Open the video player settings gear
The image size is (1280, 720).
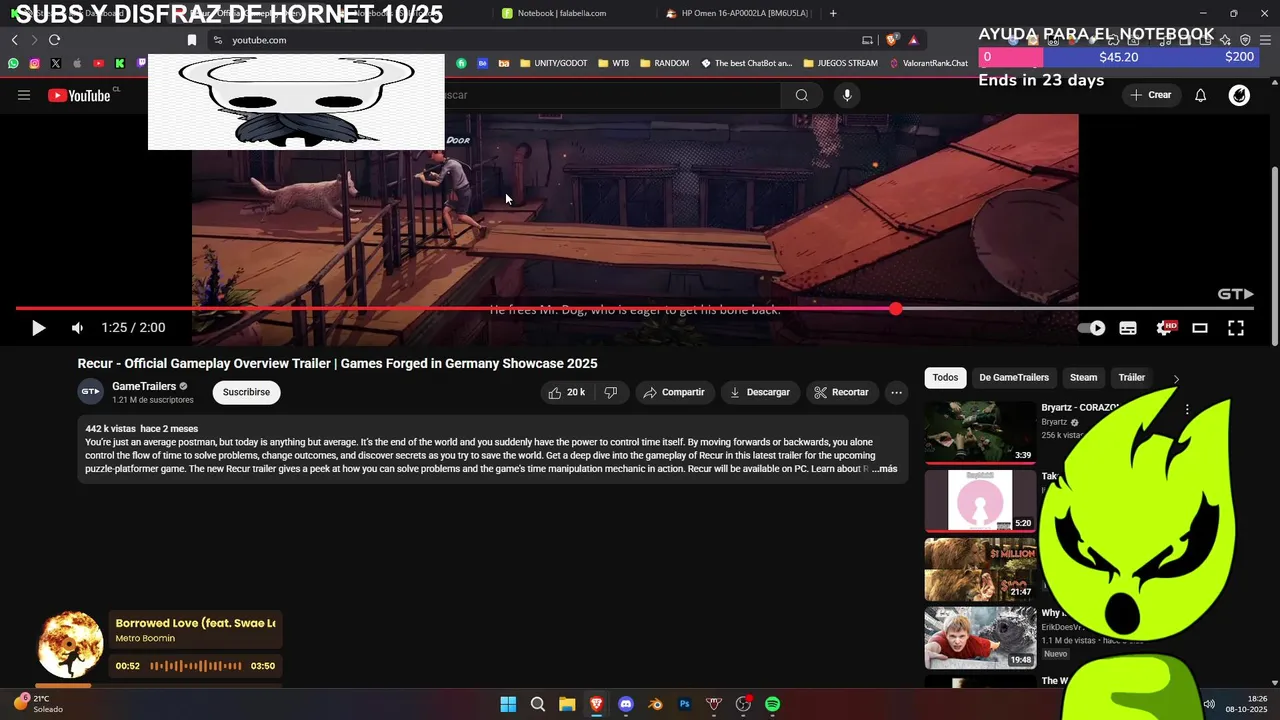point(1165,328)
